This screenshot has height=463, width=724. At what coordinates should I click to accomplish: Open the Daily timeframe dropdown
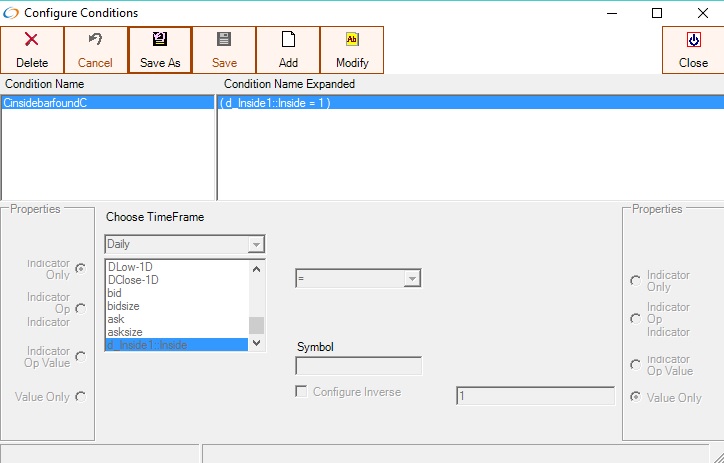(256, 244)
